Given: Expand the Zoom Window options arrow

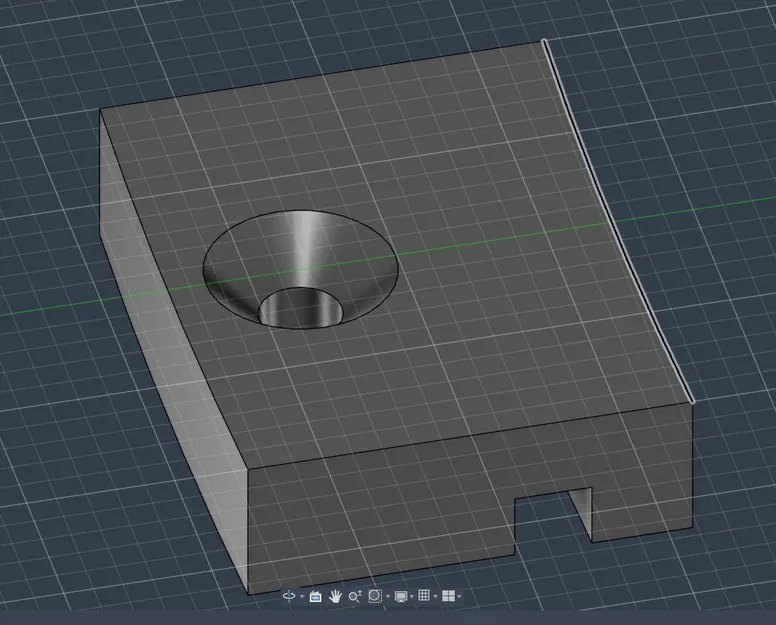Looking at the screenshot, I should [x=388, y=597].
